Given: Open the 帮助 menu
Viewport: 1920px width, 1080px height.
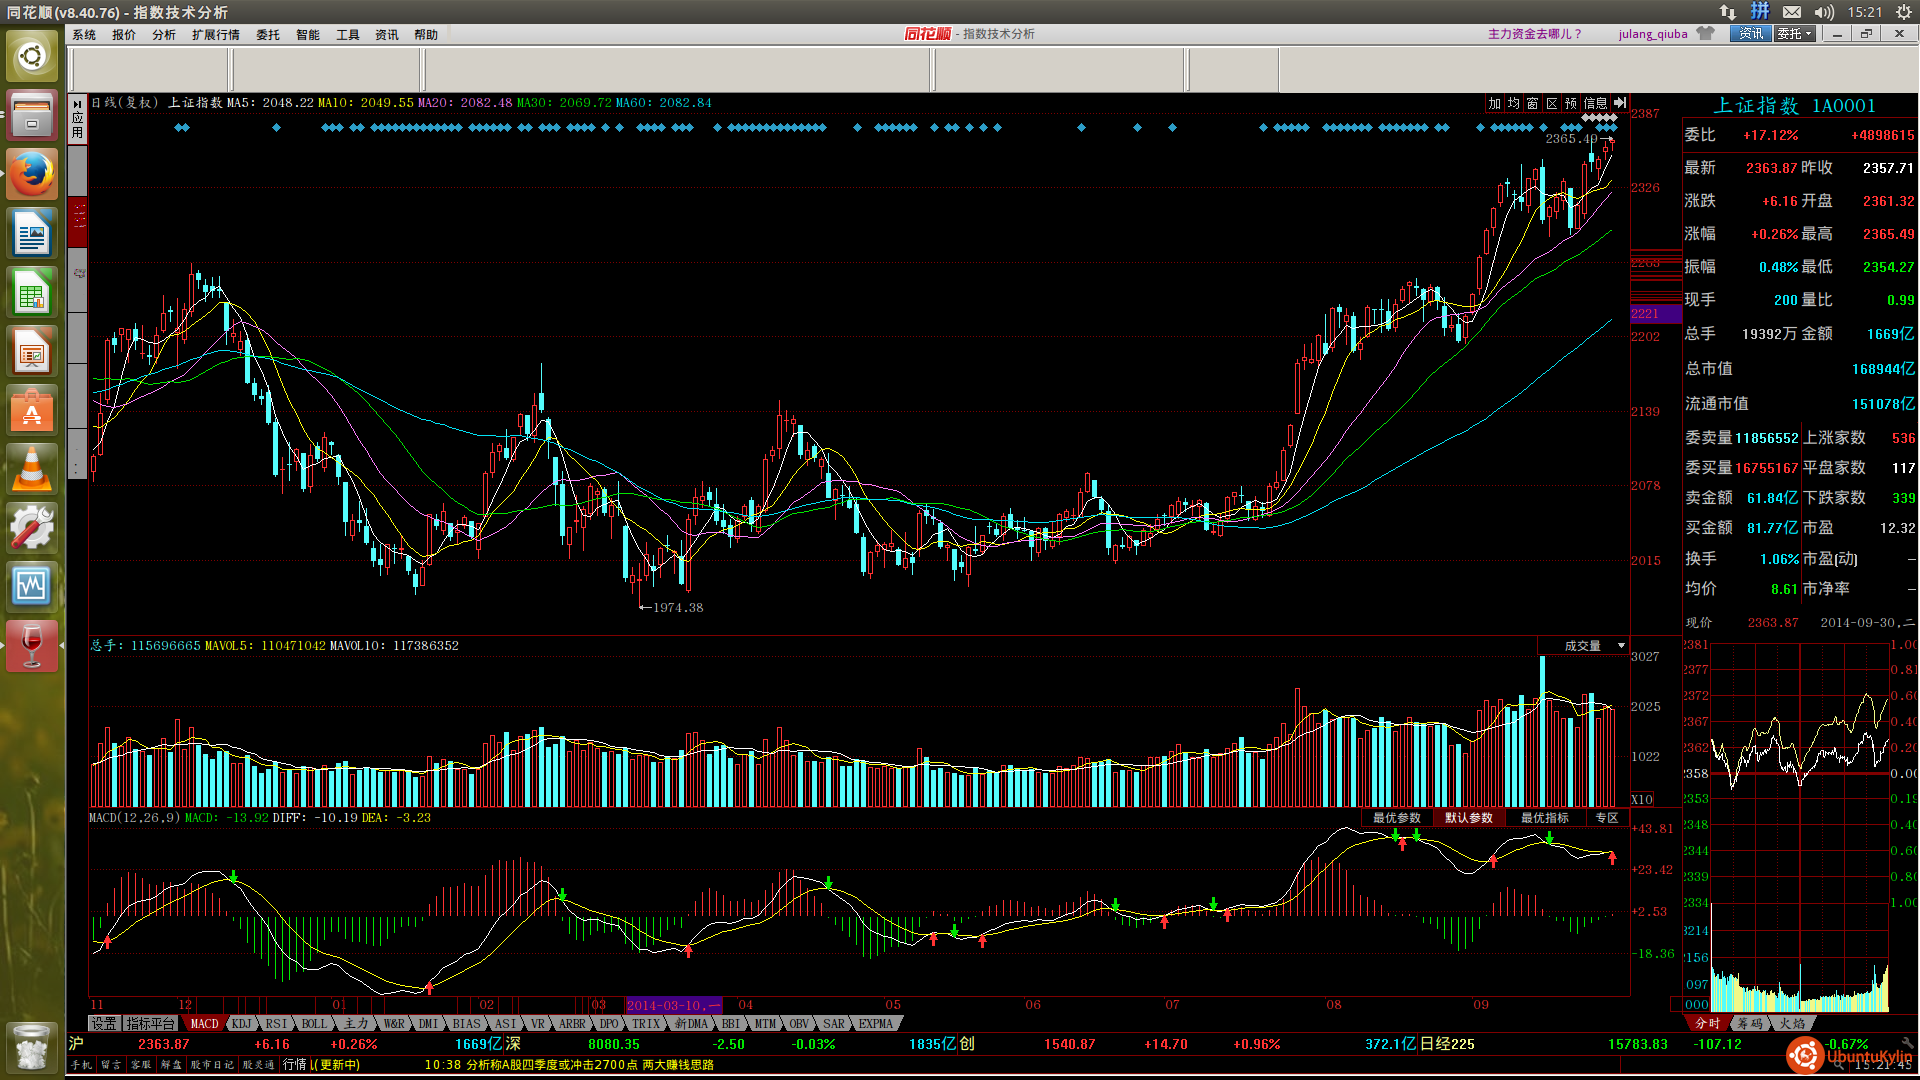Looking at the screenshot, I should (x=426, y=35).
